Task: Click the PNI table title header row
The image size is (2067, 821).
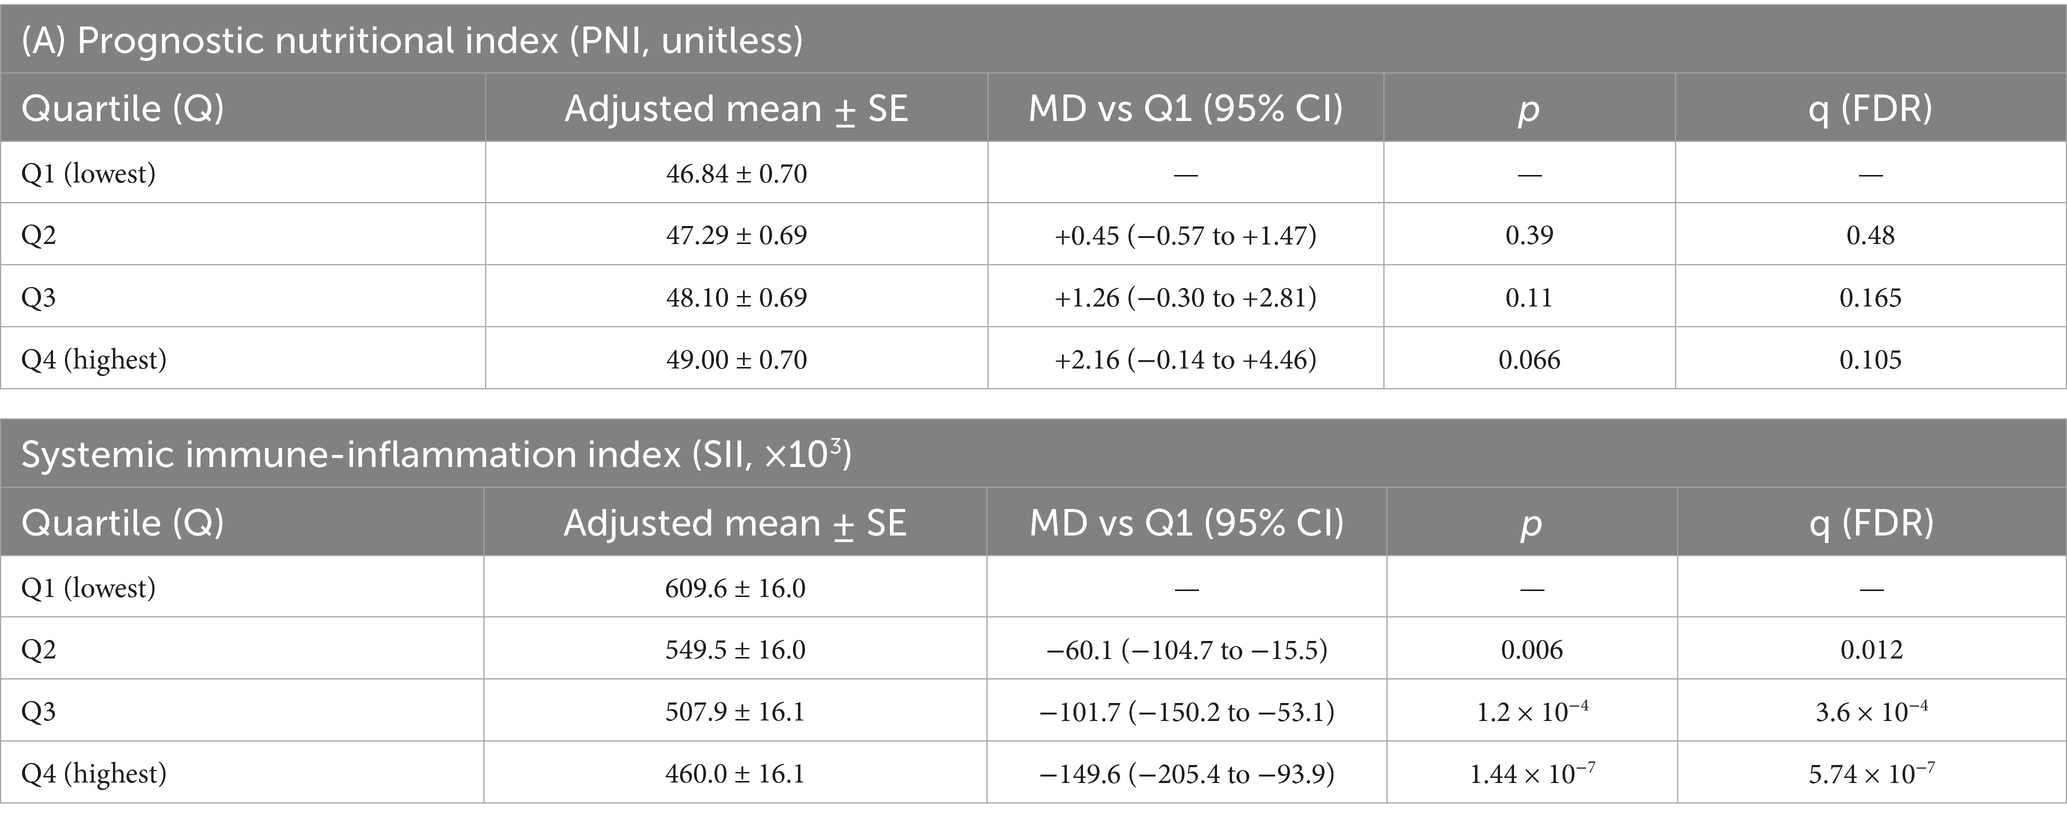Action: pyautogui.click(x=411, y=41)
